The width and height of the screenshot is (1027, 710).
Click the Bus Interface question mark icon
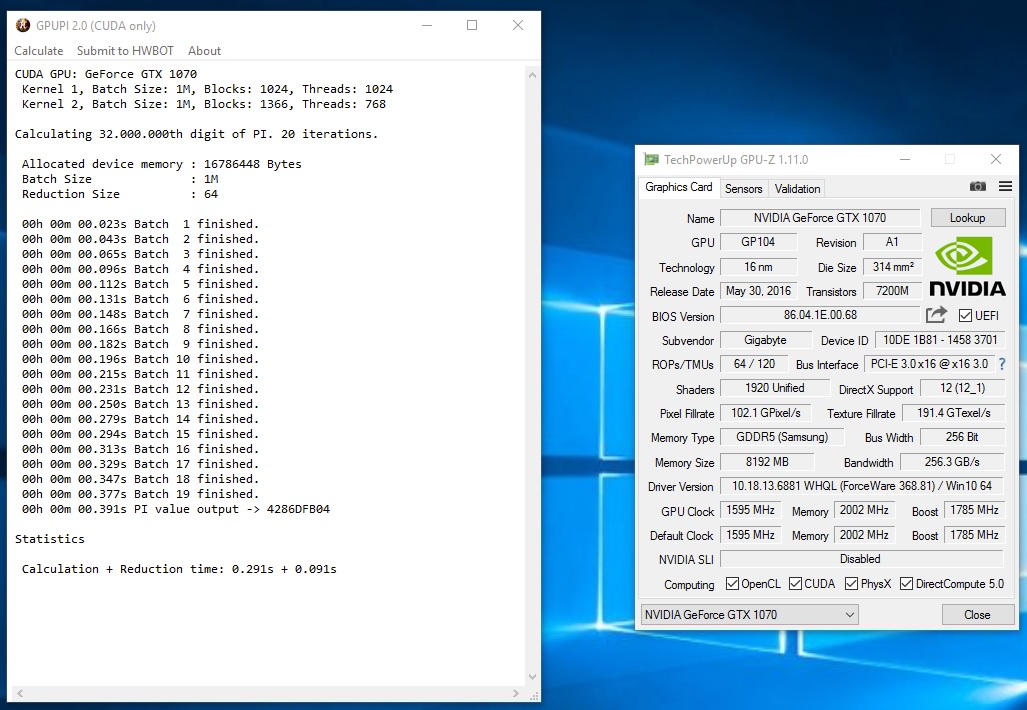pyautogui.click(x=1002, y=364)
